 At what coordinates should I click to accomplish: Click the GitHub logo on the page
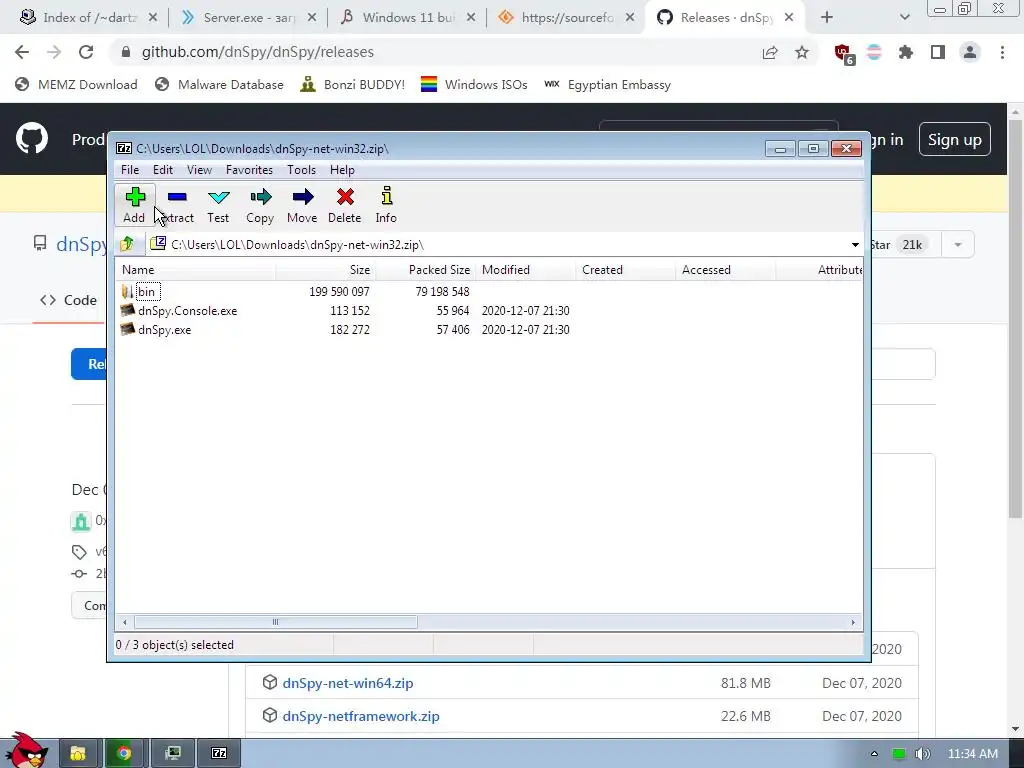coord(32,138)
